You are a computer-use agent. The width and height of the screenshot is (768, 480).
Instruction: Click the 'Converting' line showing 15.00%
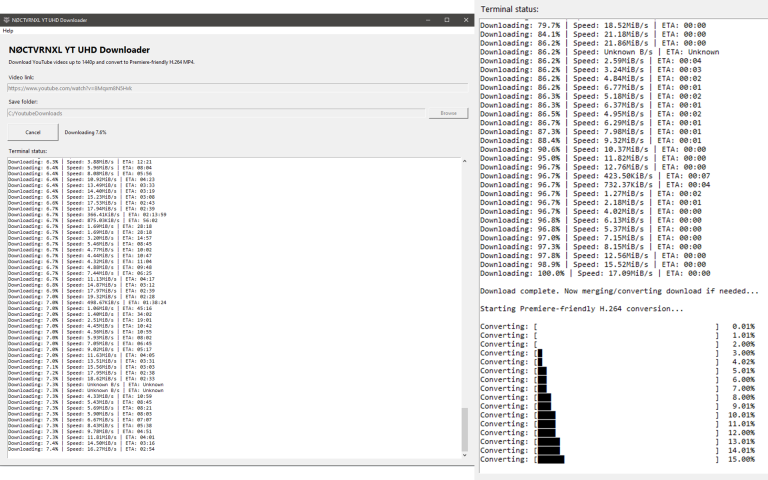(618, 459)
